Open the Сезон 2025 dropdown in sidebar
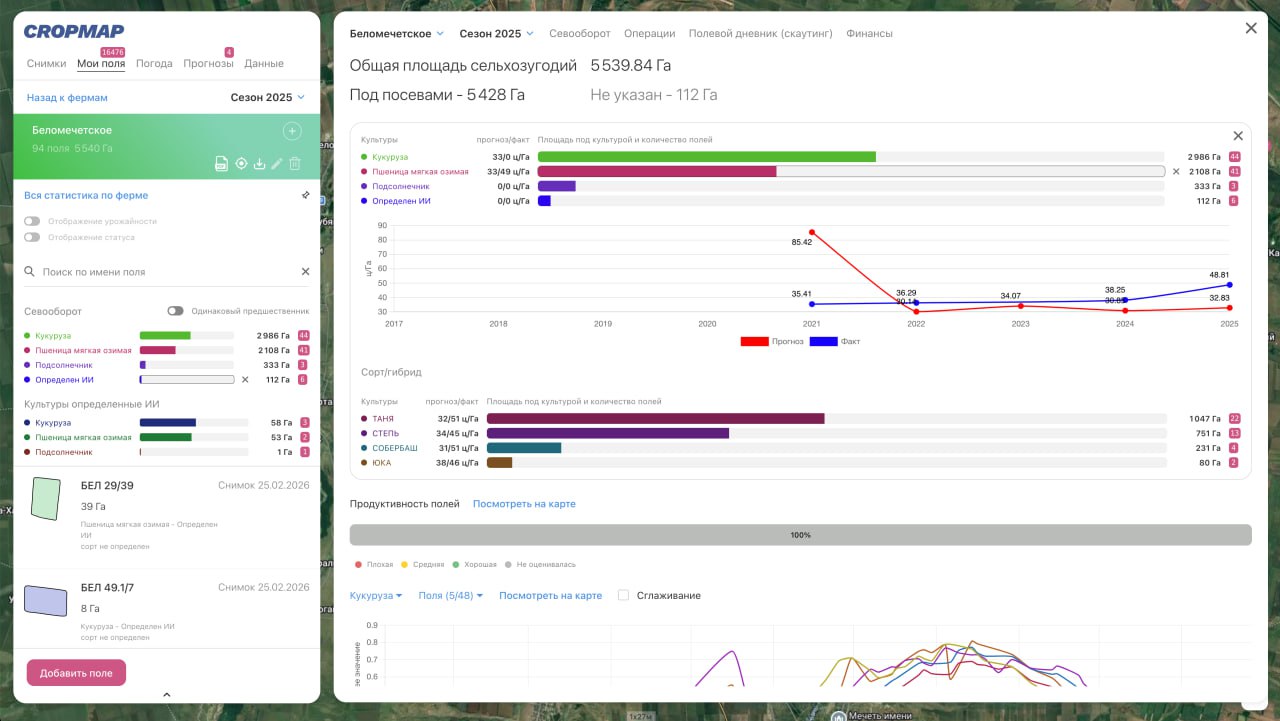Screen dimensions: 1280x721 (267, 98)
